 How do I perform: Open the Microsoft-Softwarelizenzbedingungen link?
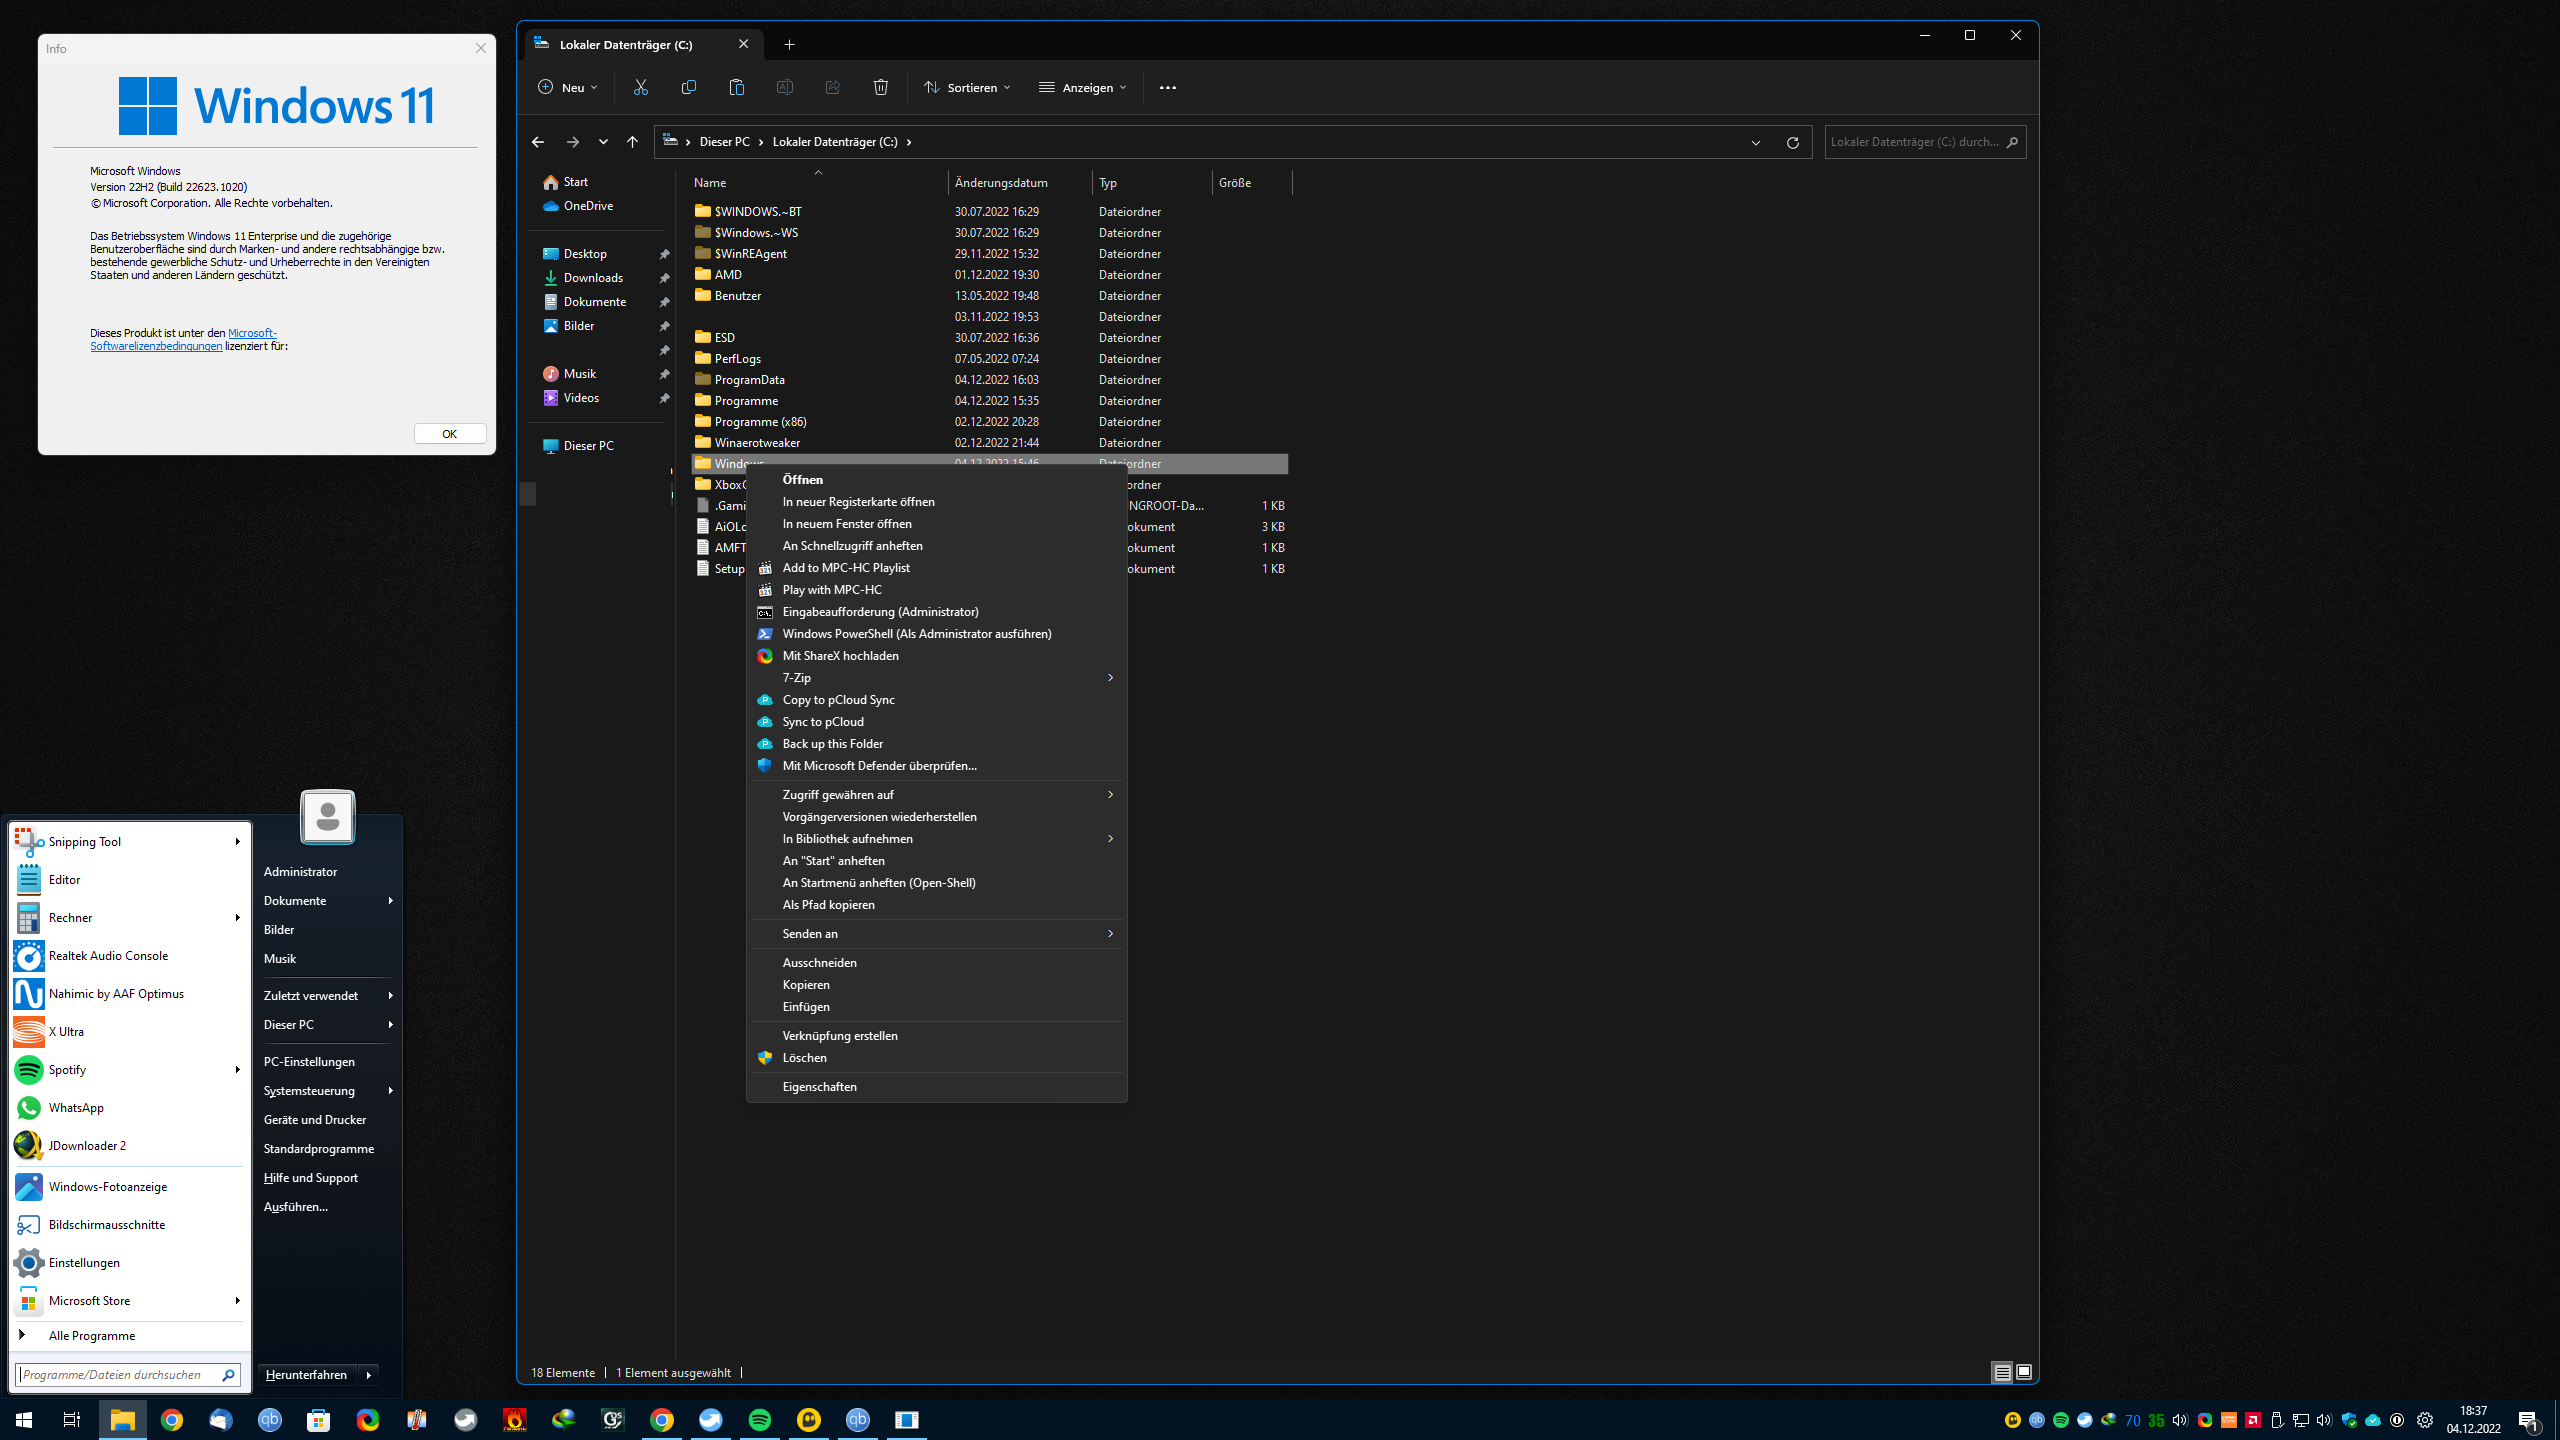pos(157,346)
